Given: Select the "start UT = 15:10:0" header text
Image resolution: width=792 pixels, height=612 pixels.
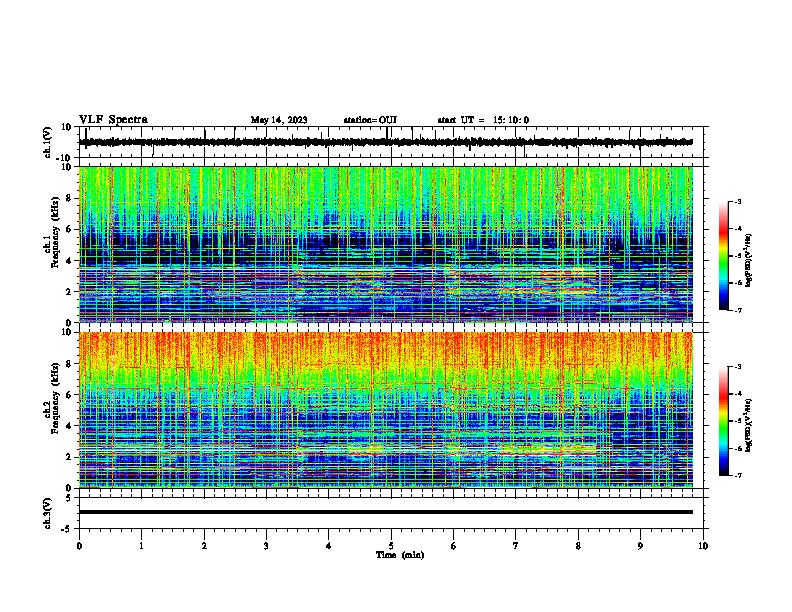Looking at the screenshot, I should (x=483, y=120).
